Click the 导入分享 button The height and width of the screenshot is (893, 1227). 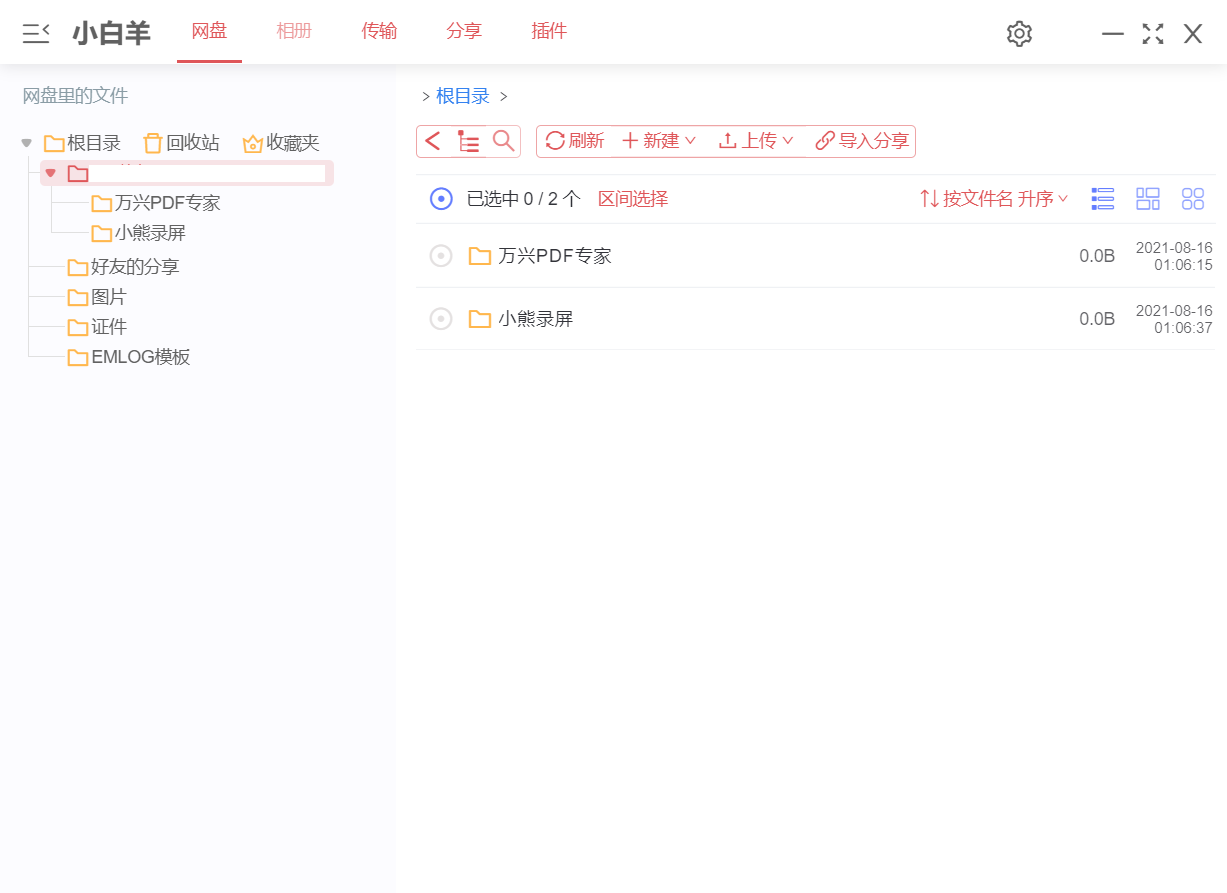coord(862,141)
